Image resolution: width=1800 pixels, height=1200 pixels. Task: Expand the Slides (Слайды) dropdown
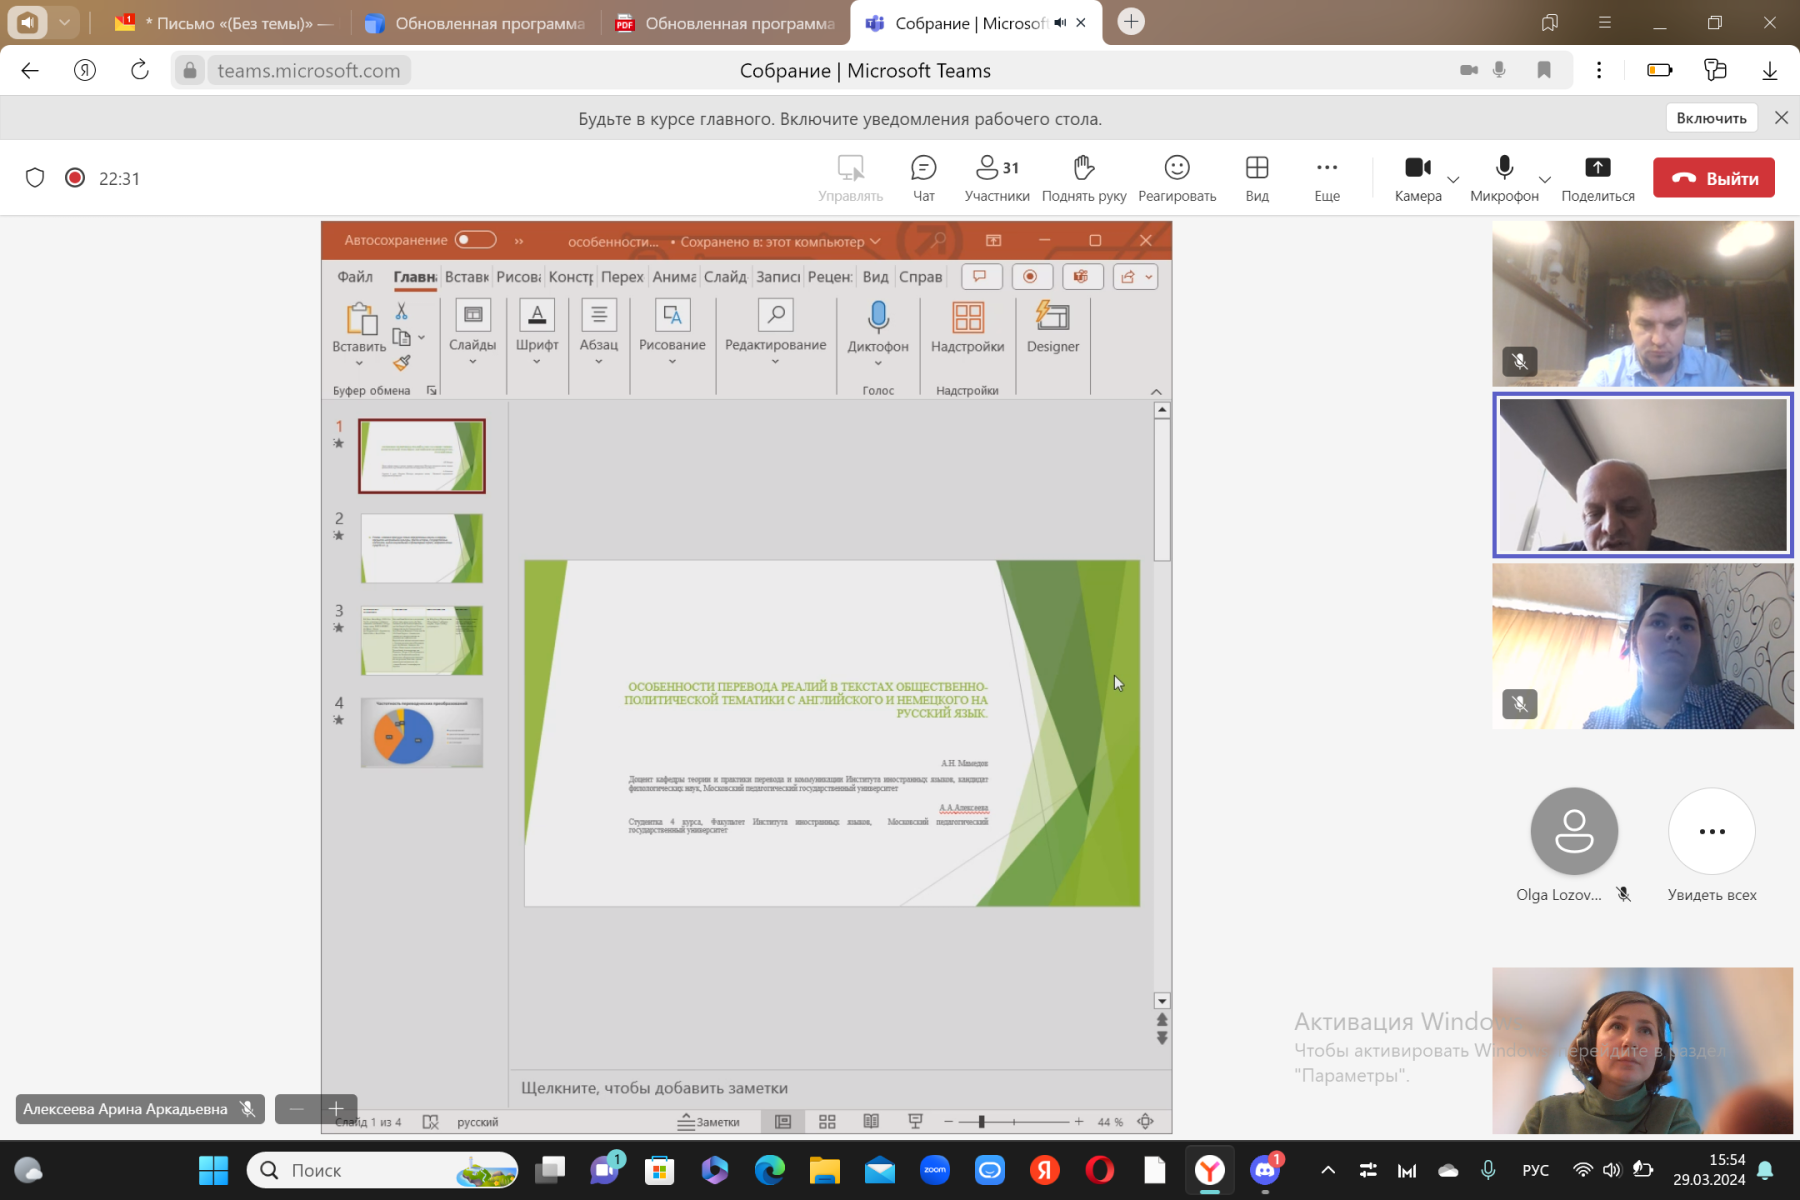click(x=472, y=361)
